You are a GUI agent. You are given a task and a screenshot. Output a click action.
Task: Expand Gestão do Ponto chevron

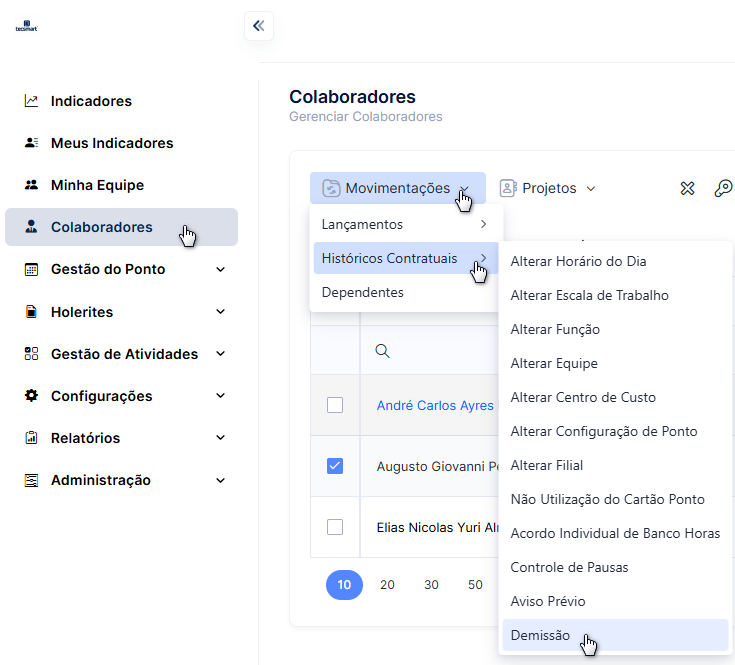(220, 269)
